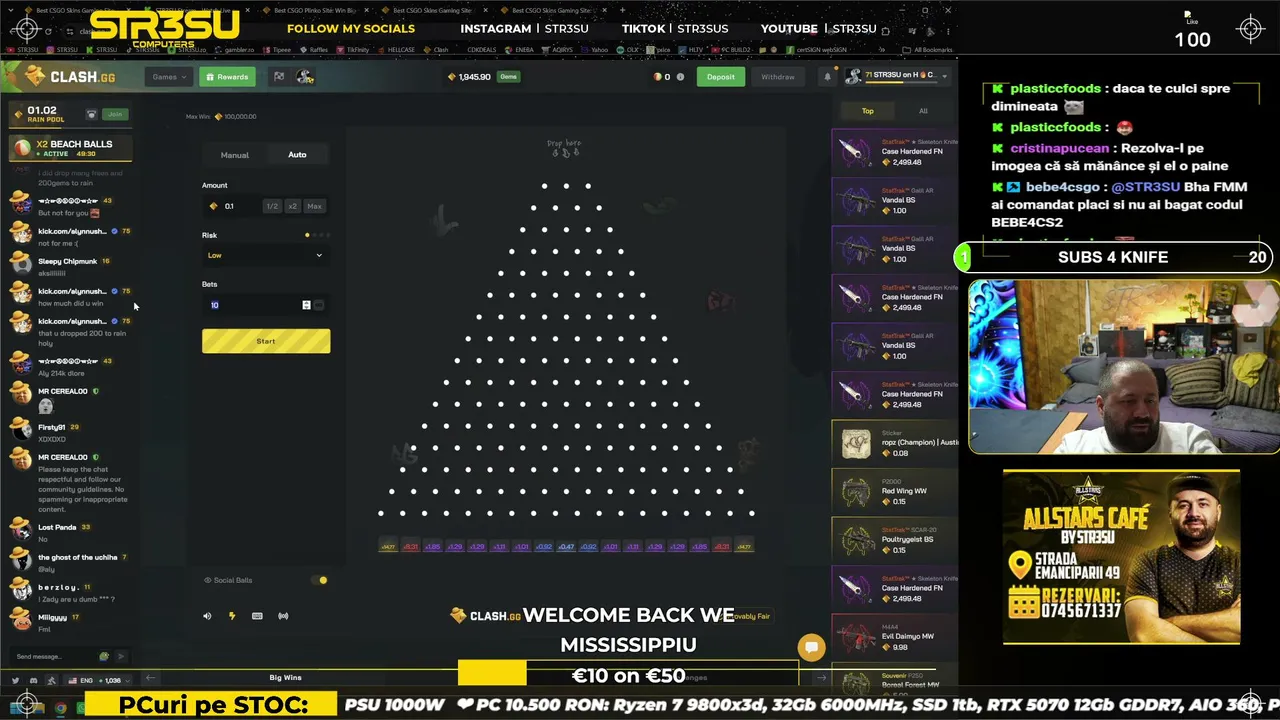
Task: Open the Games dropdown menu
Action: click(169, 77)
